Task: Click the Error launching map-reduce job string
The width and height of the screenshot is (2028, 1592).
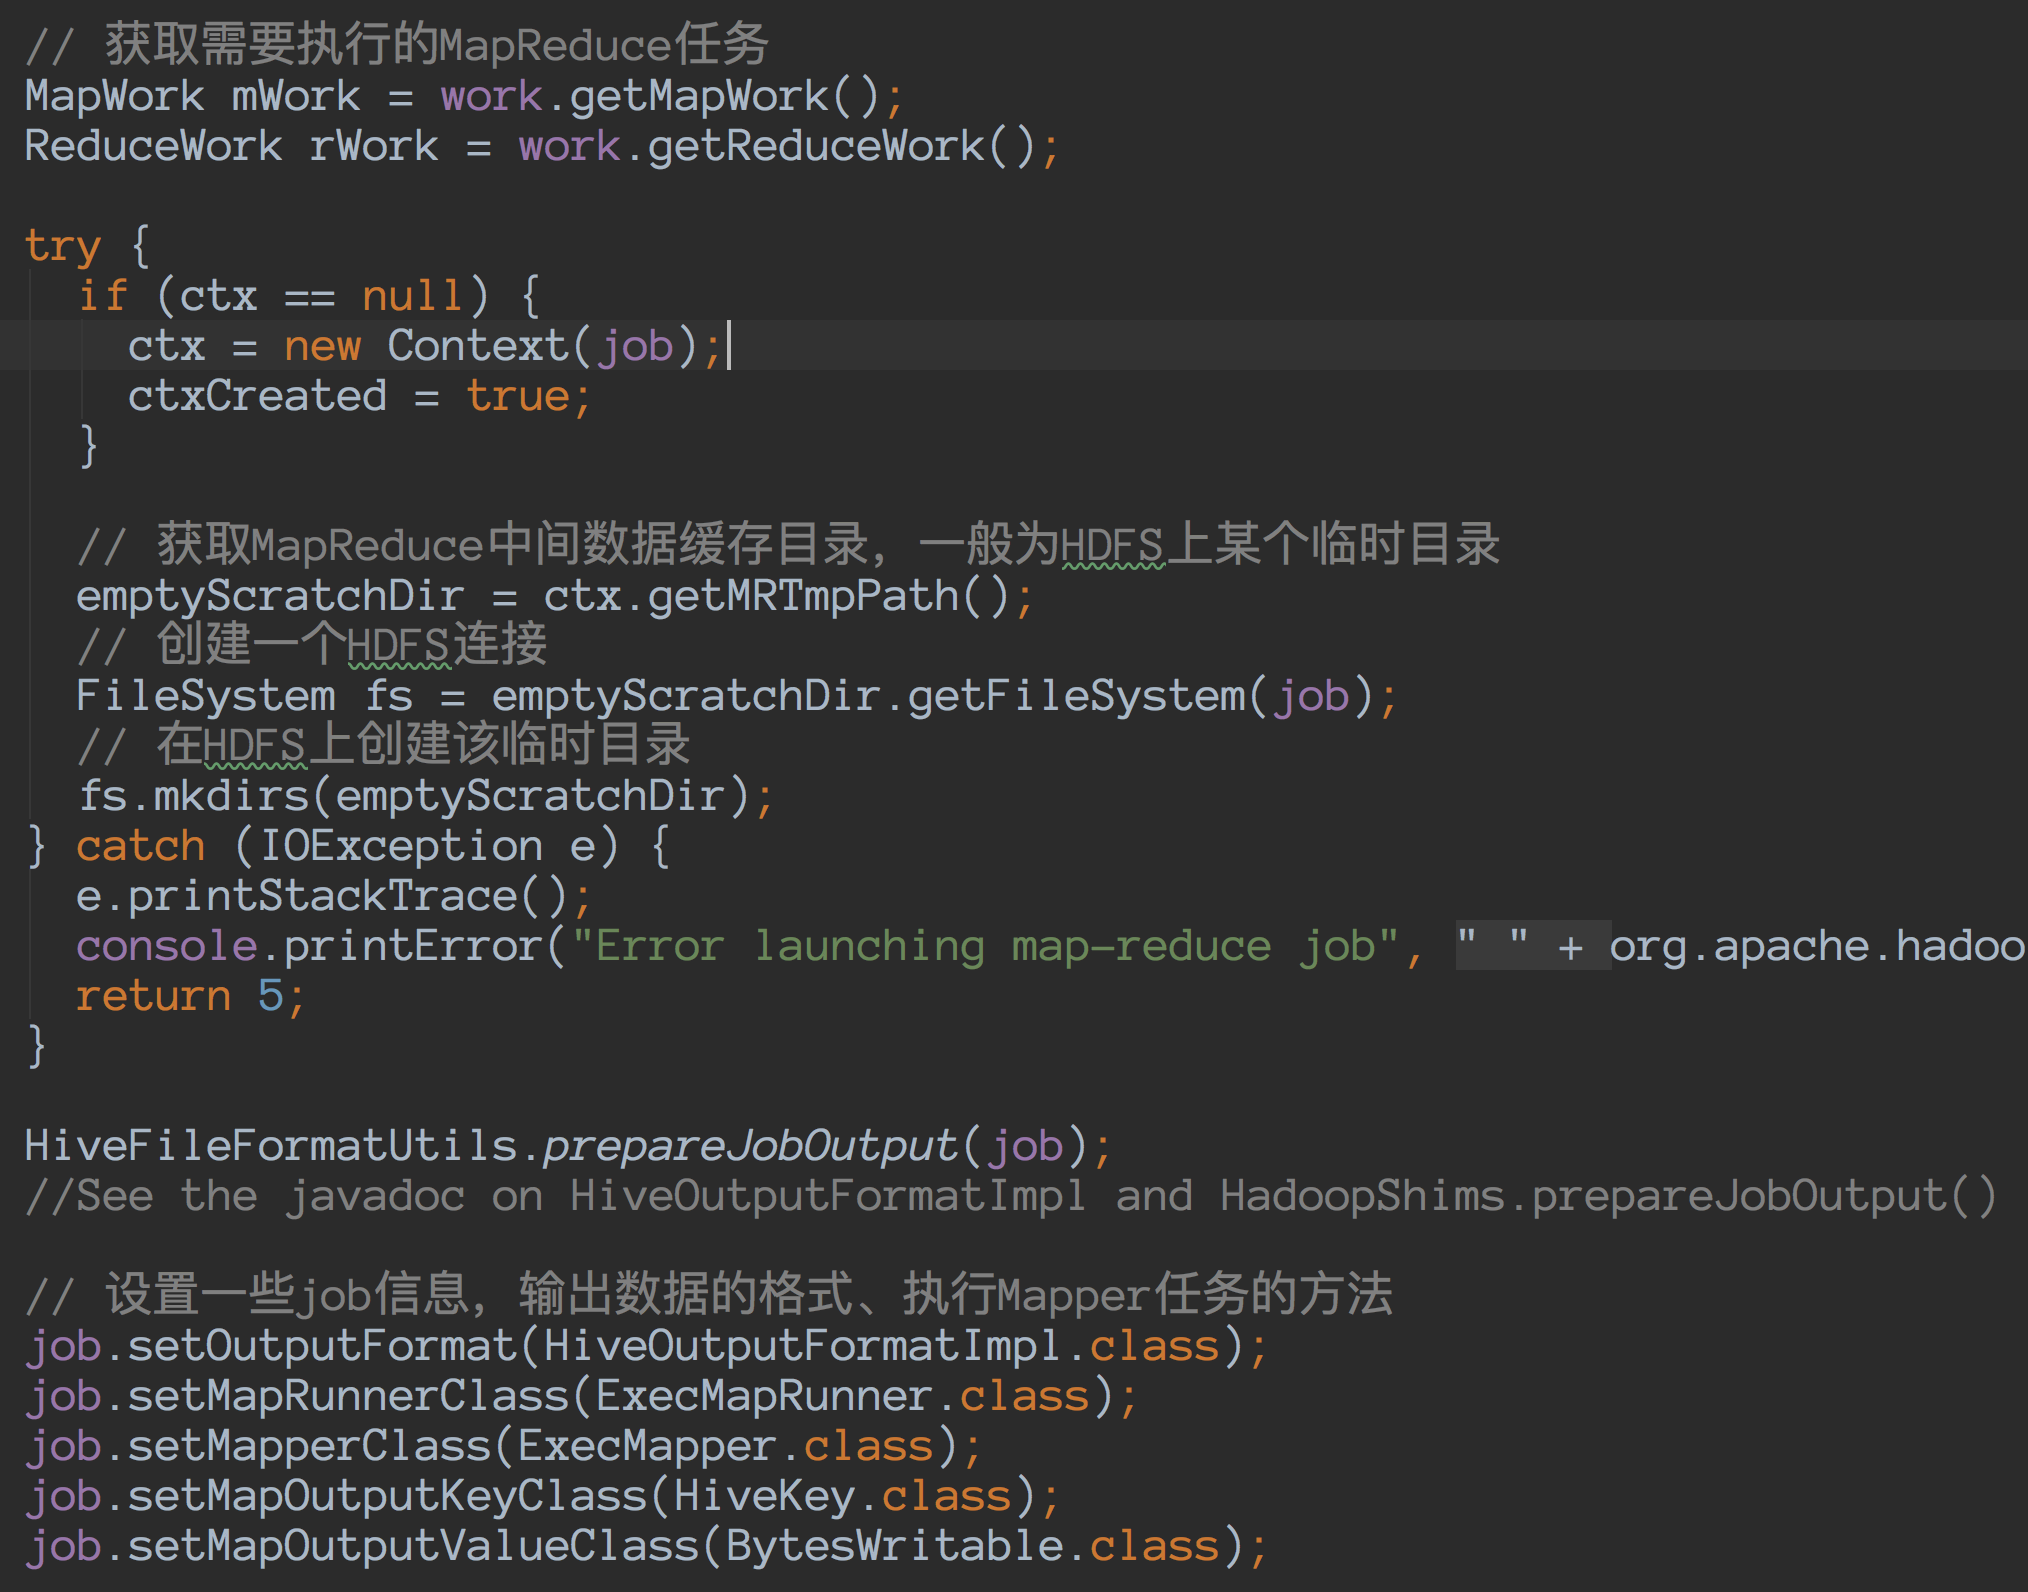Action: pos(990,945)
